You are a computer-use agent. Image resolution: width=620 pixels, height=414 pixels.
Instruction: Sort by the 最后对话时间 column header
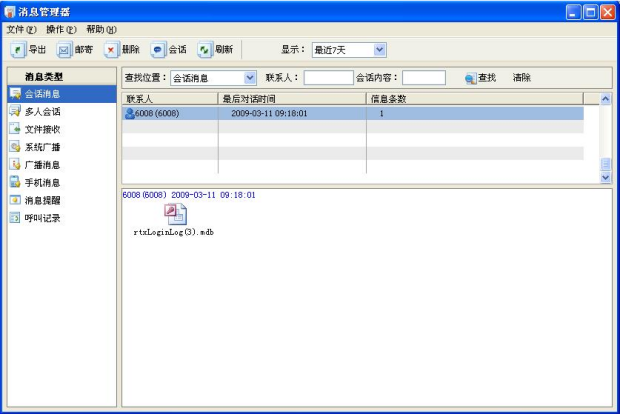(x=292, y=99)
